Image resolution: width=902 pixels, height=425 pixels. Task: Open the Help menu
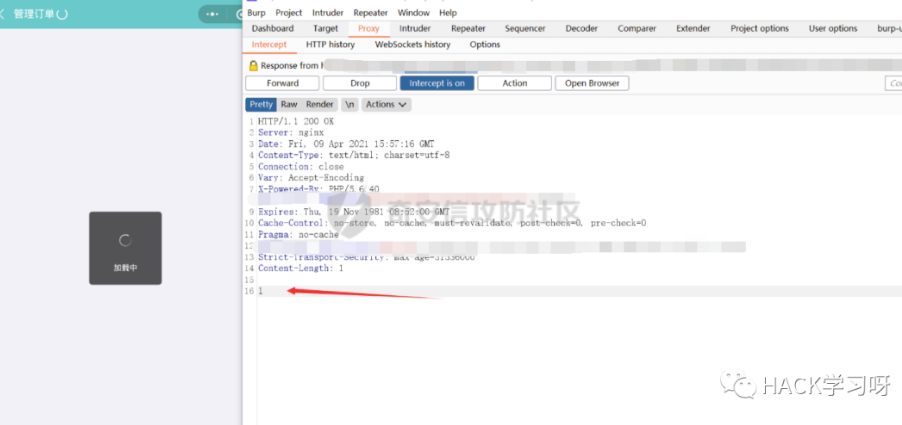tap(448, 13)
